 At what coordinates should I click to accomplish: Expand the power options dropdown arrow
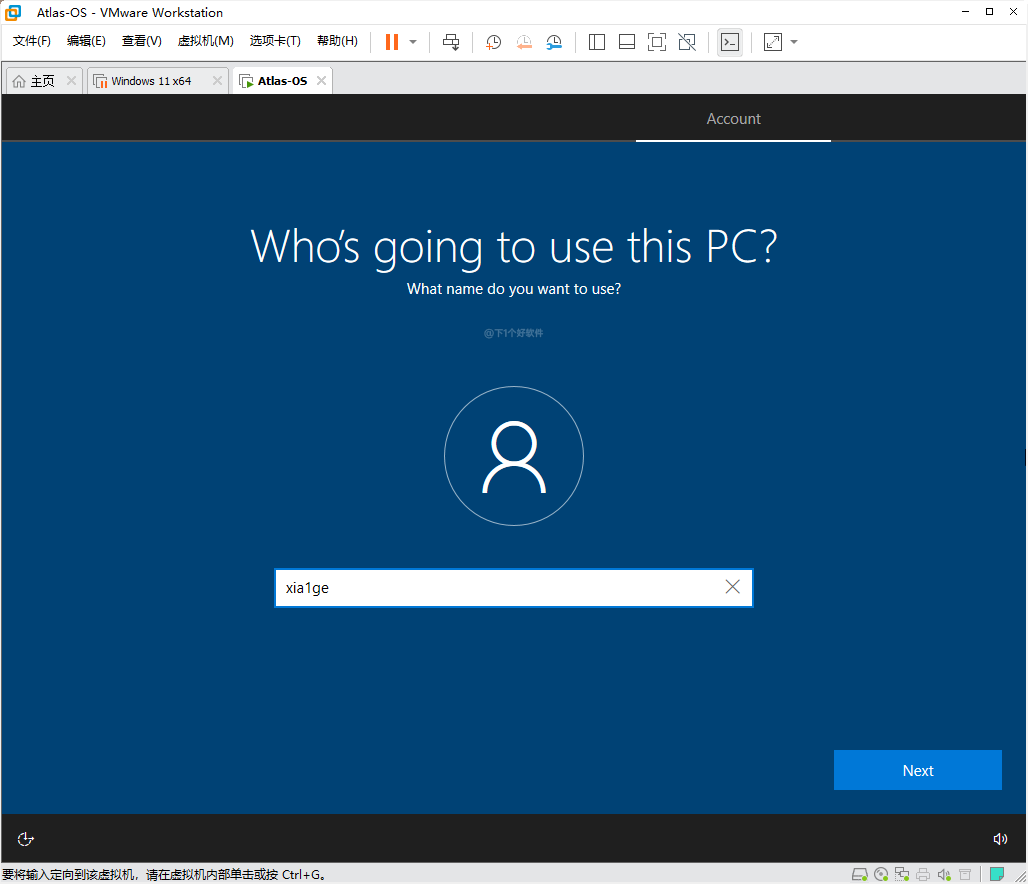coord(413,42)
